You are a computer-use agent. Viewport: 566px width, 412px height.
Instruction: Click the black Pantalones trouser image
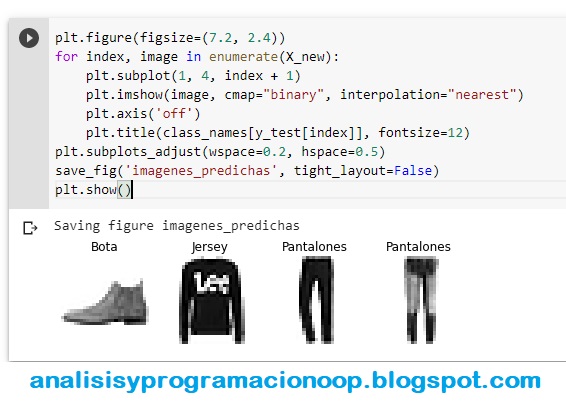(x=316, y=300)
